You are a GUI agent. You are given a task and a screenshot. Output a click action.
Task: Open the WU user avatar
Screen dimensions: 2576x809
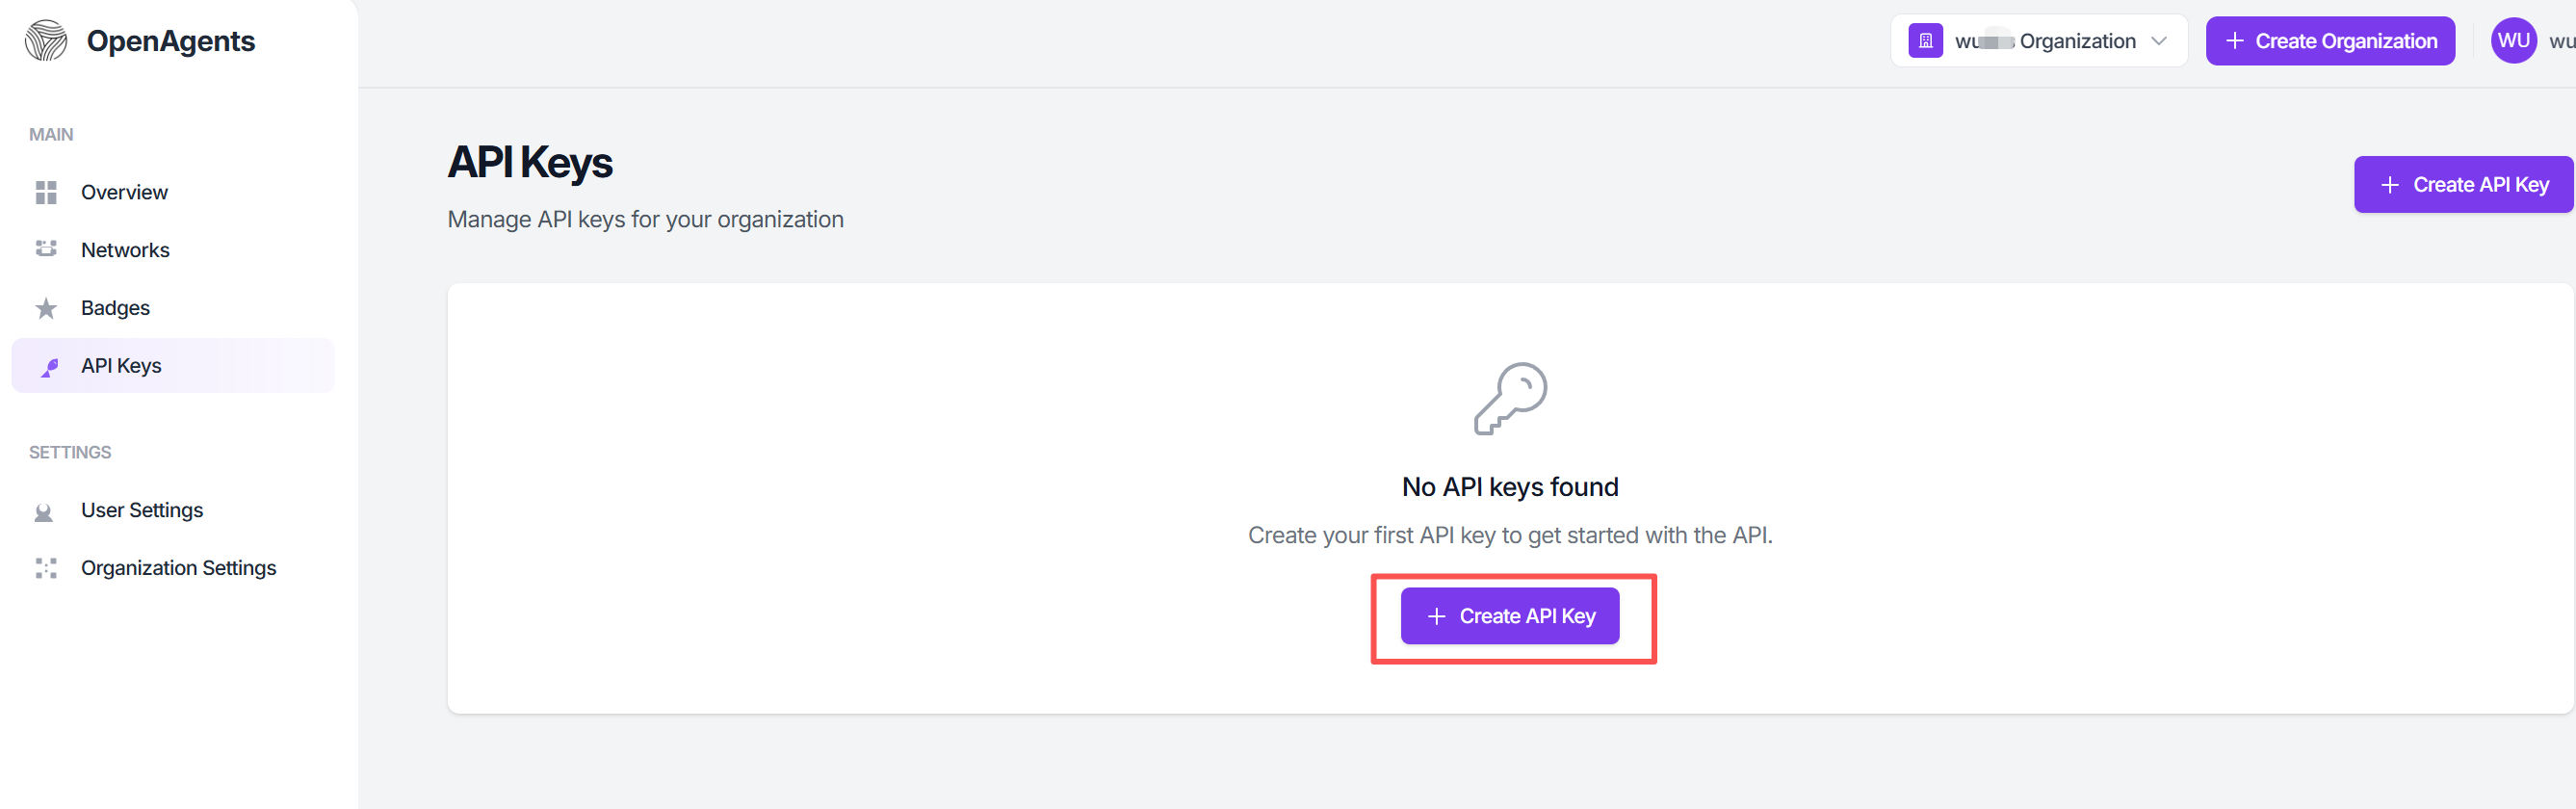[2513, 41]
